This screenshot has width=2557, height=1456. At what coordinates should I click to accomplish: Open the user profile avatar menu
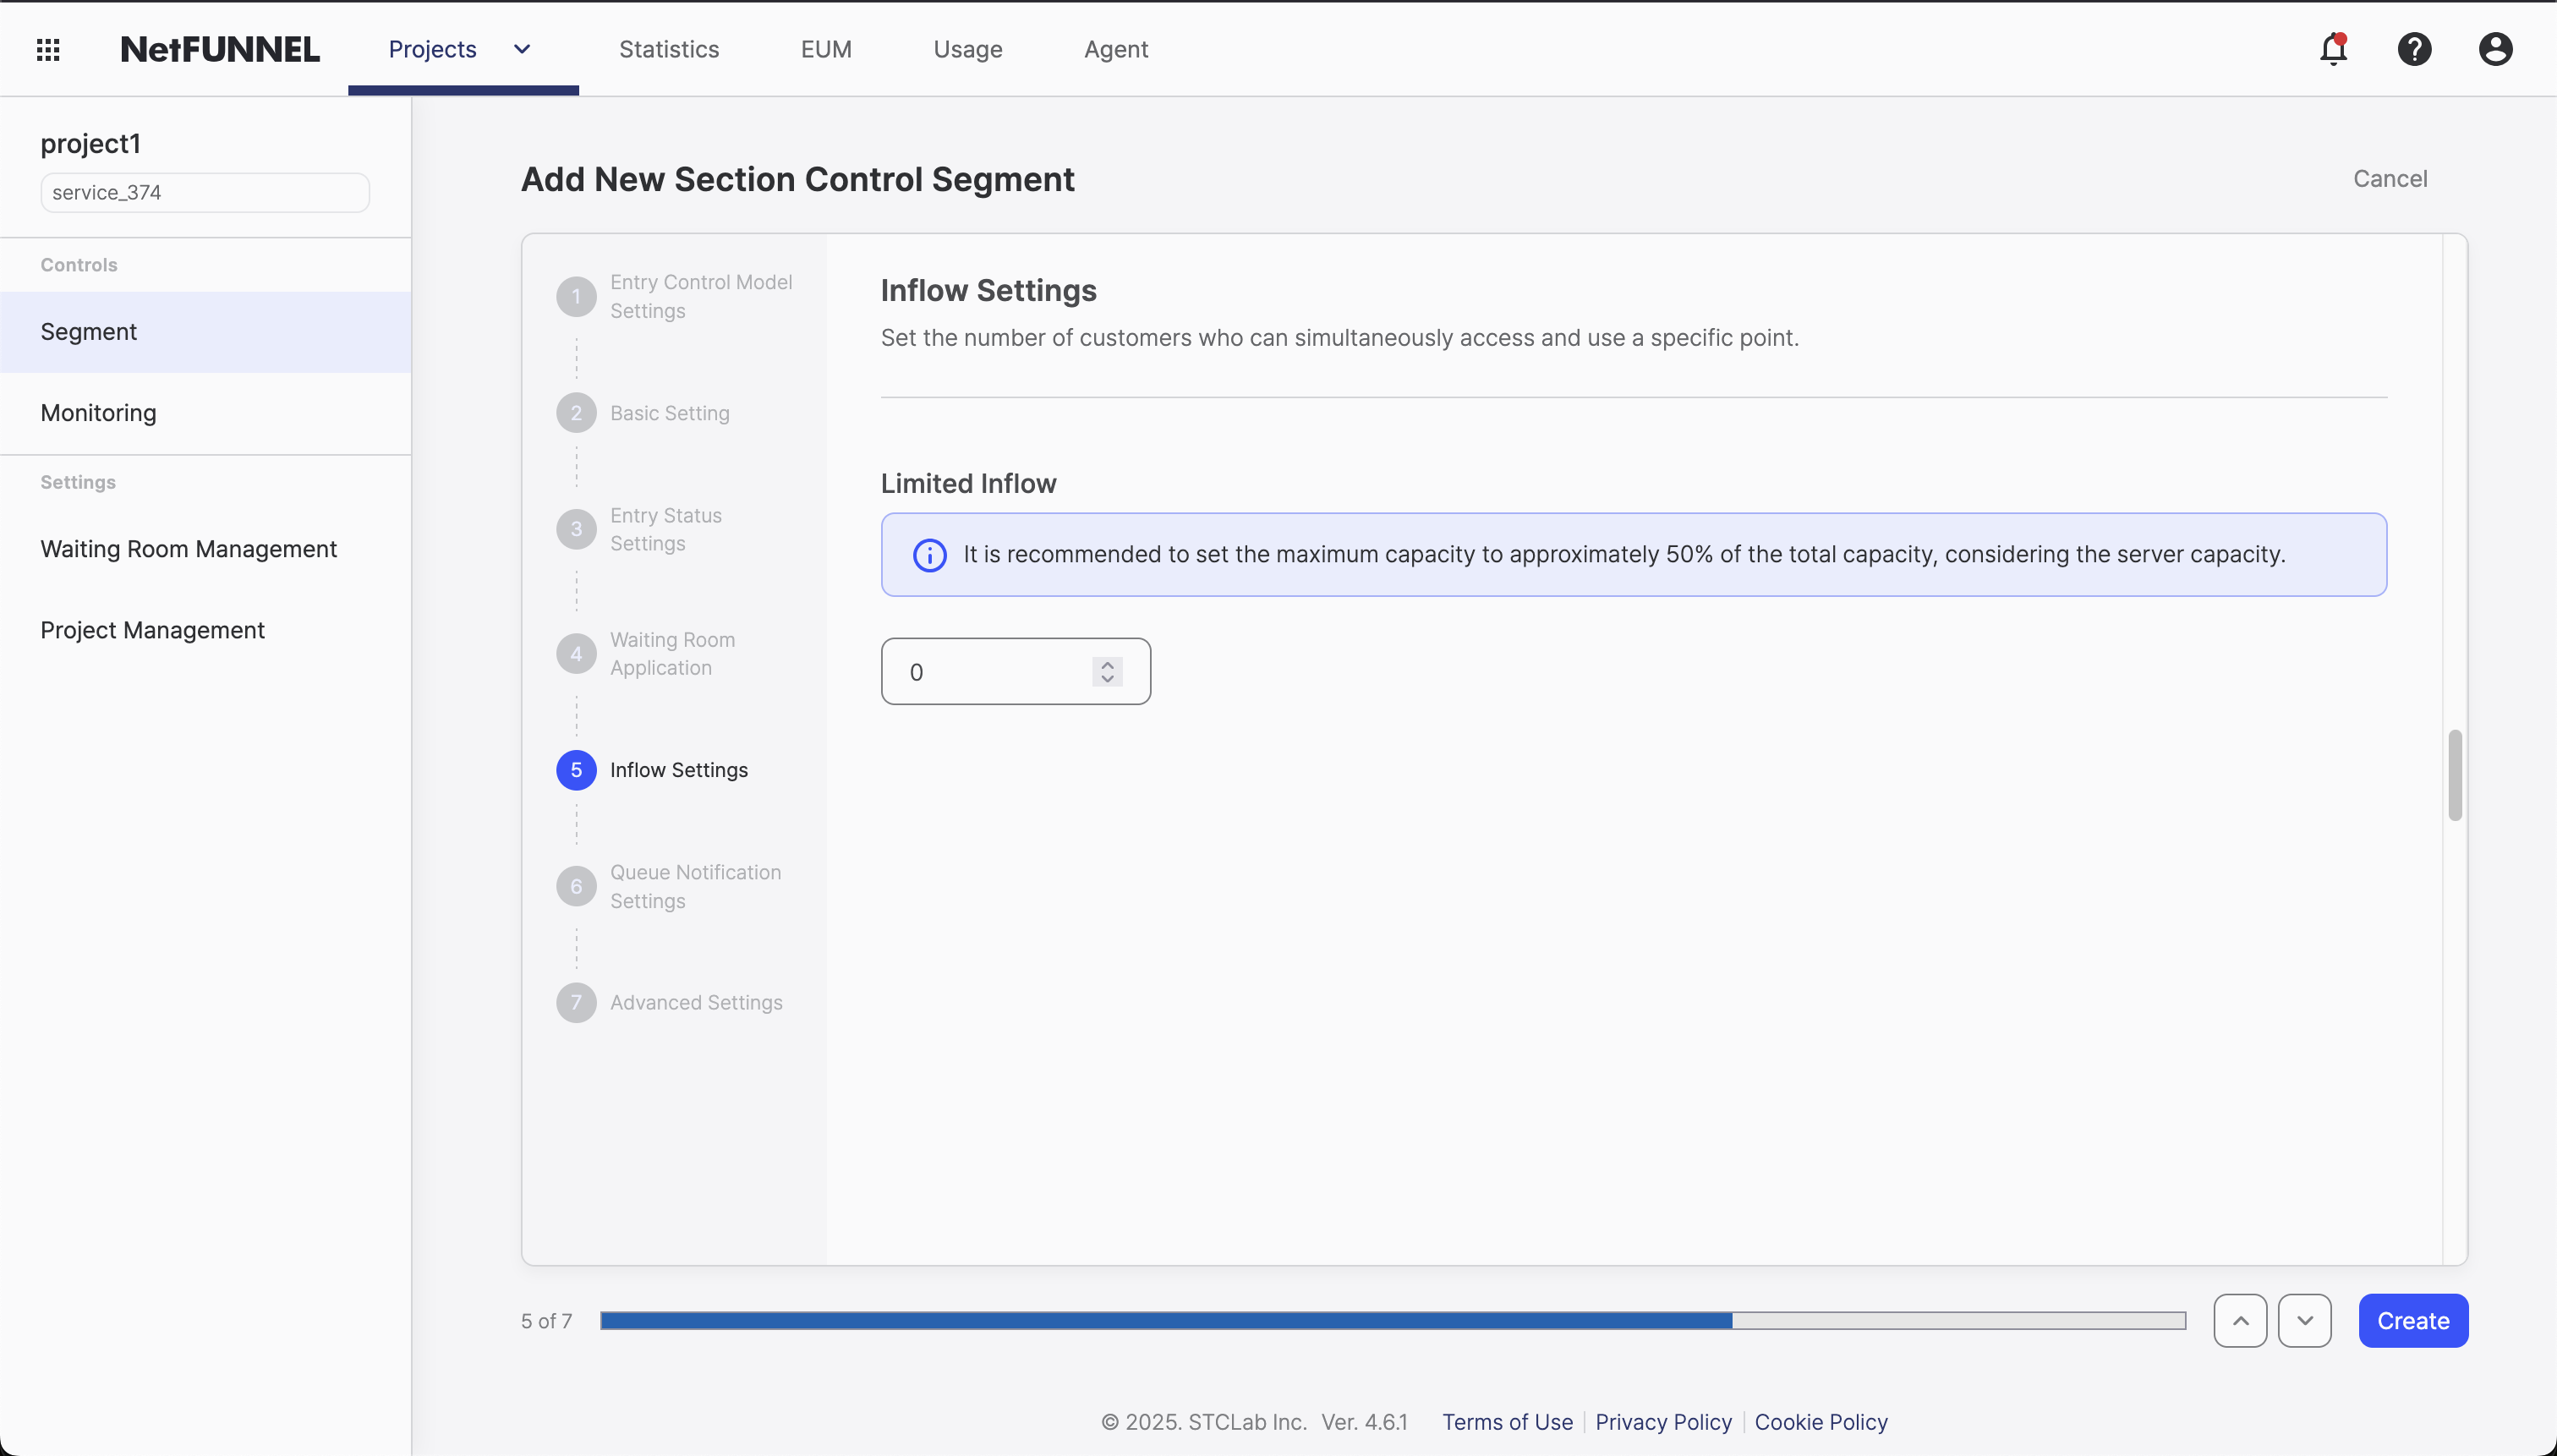pyautogui.click(x=2494, y=48)
